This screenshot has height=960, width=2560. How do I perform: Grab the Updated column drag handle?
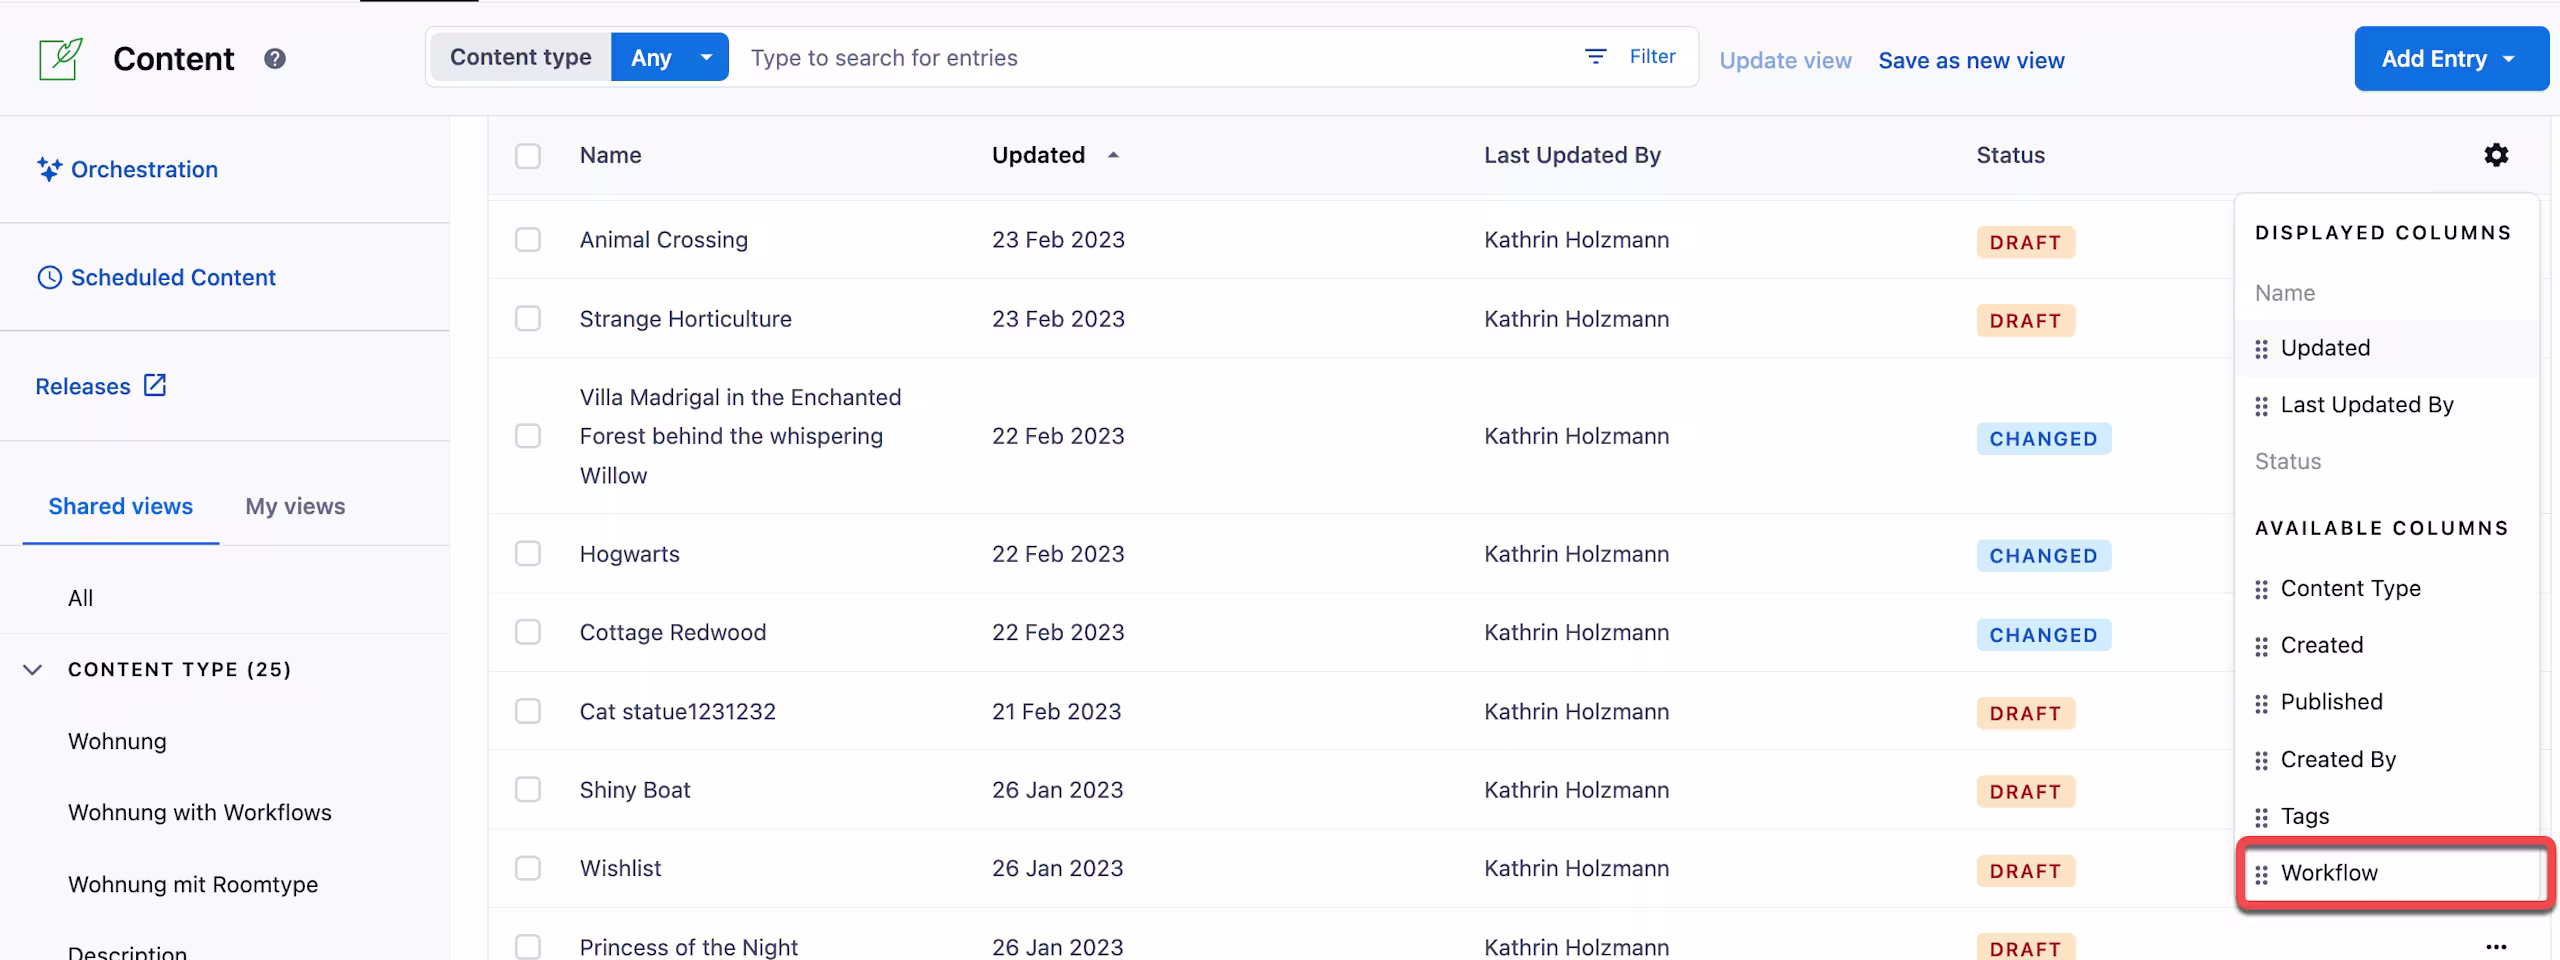pyautogui.click(x=2262, y=349)
